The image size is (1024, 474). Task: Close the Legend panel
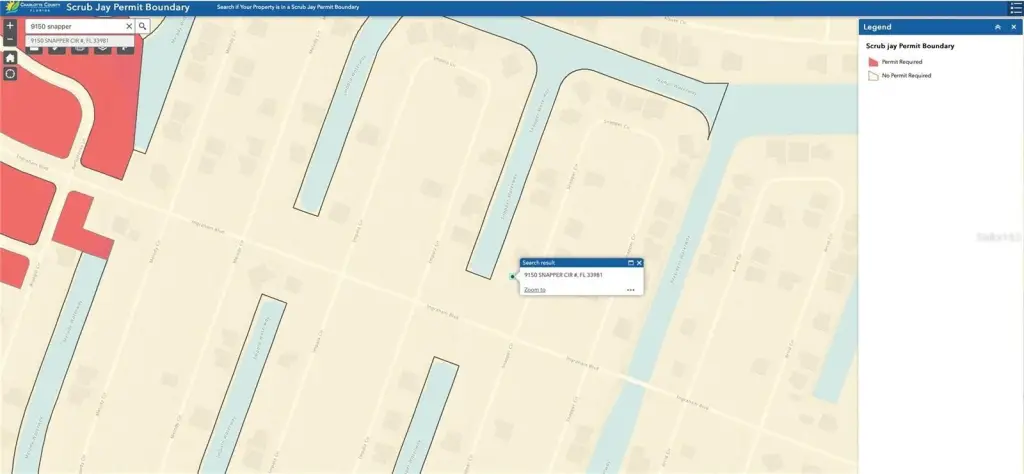pos(1012,27)
